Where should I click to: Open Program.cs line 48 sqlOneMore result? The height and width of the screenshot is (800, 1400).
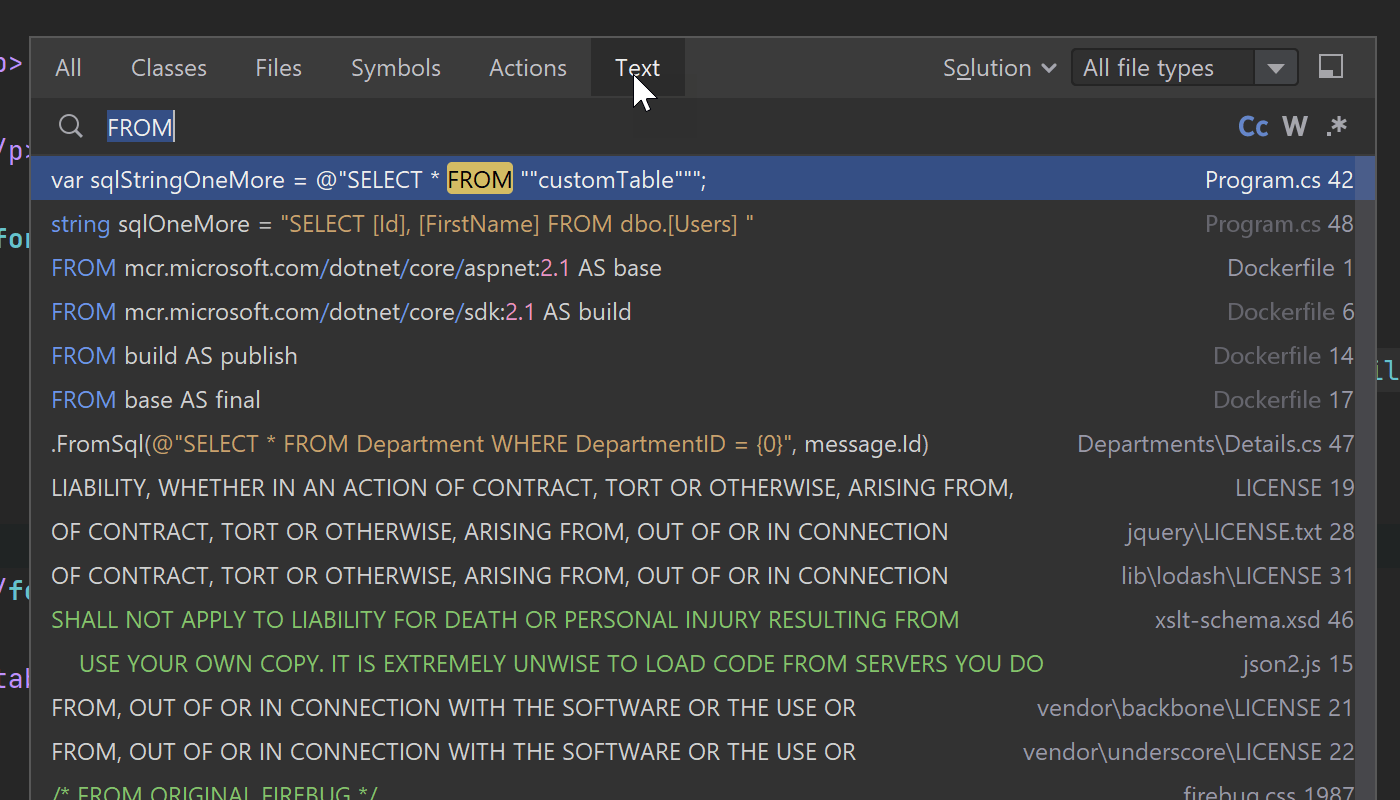[600, 224]
